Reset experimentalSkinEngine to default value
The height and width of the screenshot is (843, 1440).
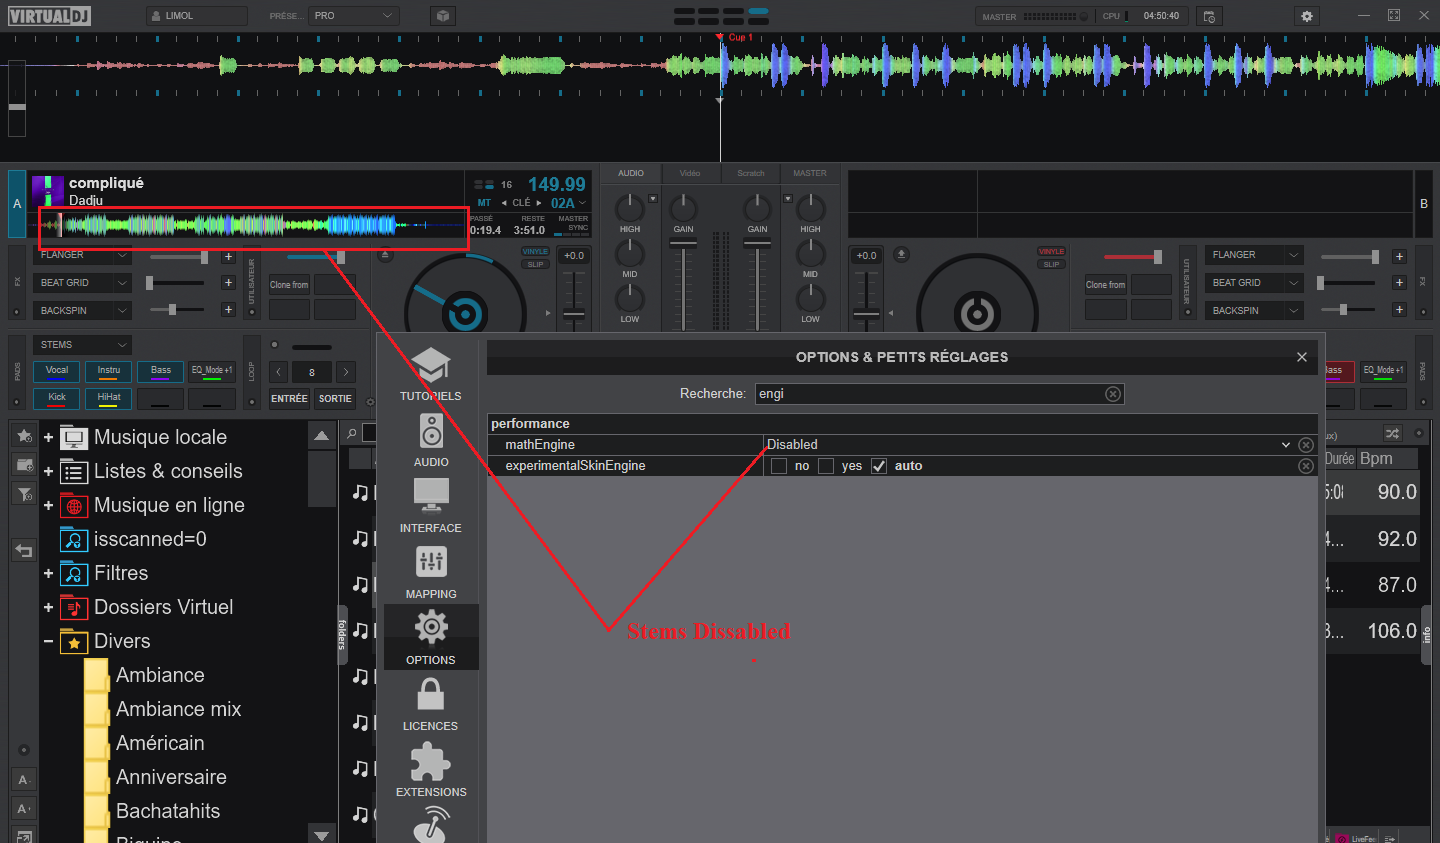[1306, 466]
